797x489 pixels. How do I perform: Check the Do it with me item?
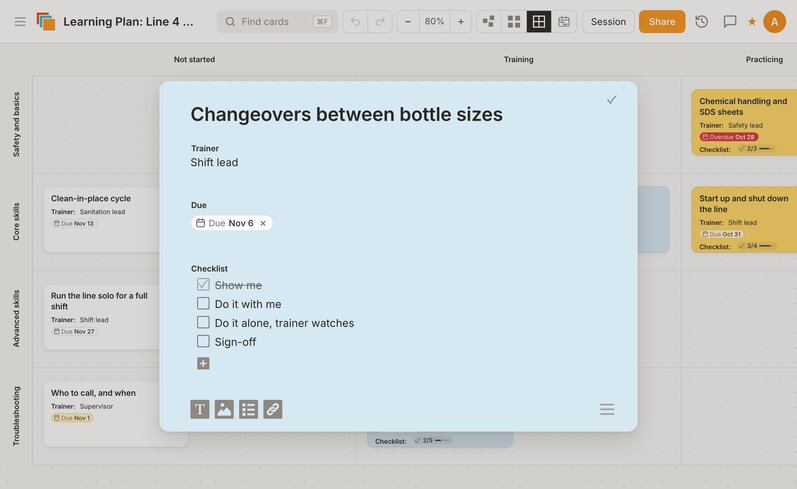pos(203,303)
